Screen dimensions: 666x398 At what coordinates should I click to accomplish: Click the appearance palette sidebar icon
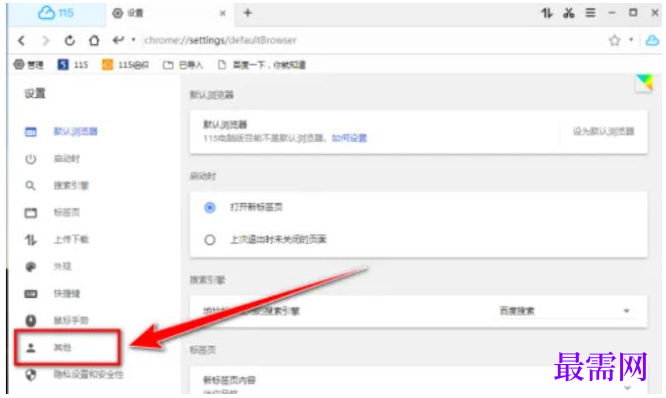(x=31, y=267)
